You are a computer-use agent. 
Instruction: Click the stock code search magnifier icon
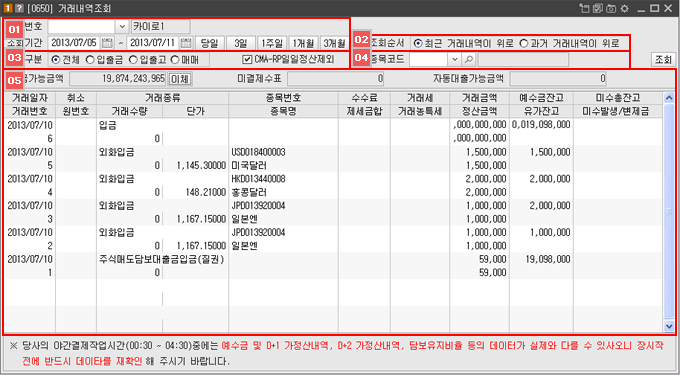[x=468, y=59]
